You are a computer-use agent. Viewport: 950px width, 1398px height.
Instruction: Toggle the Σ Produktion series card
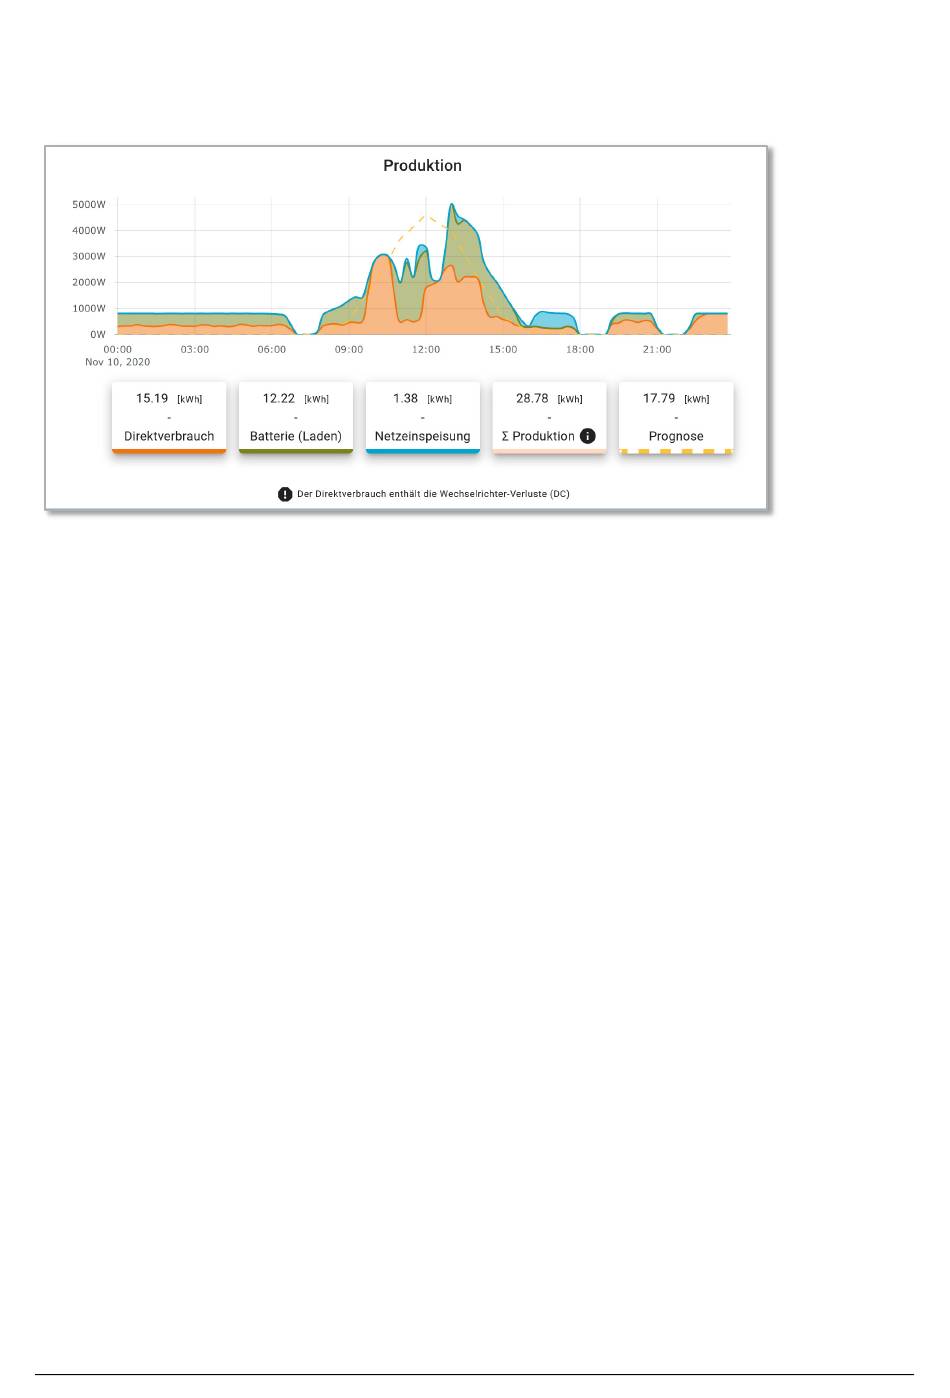coord(549,418)
